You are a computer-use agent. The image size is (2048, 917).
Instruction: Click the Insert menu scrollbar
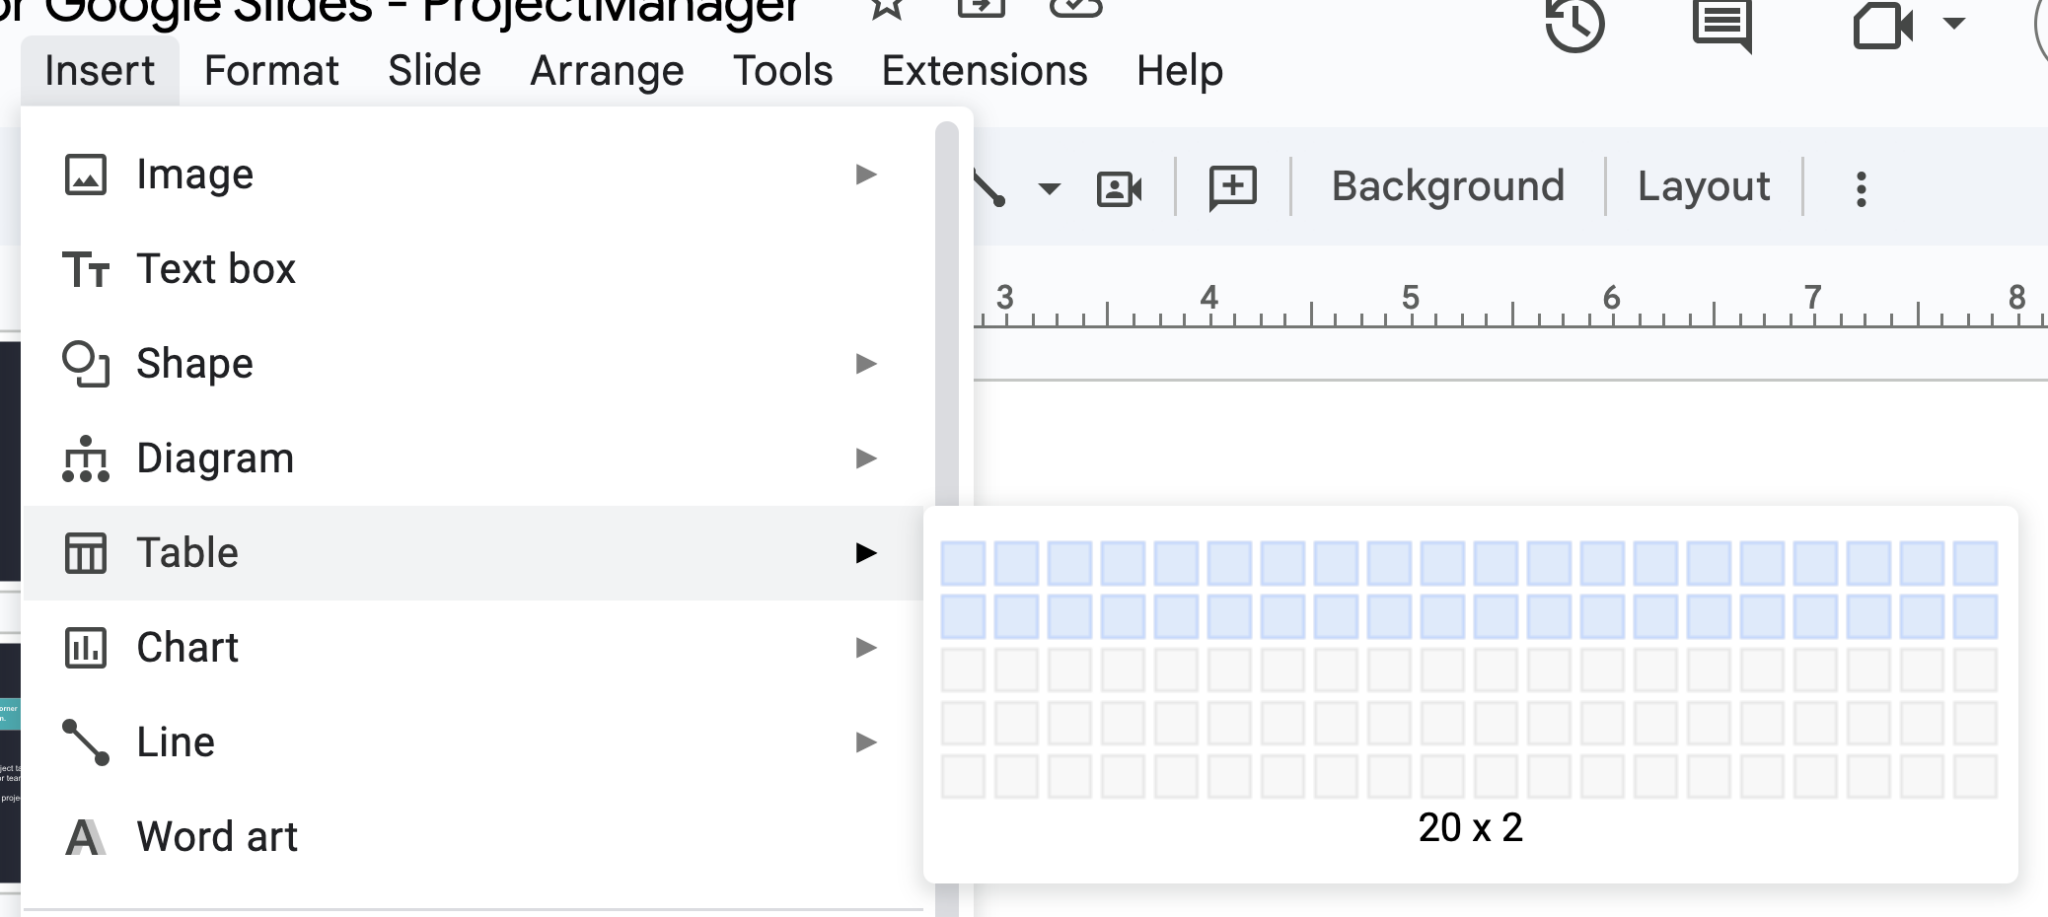coord(944,300)
